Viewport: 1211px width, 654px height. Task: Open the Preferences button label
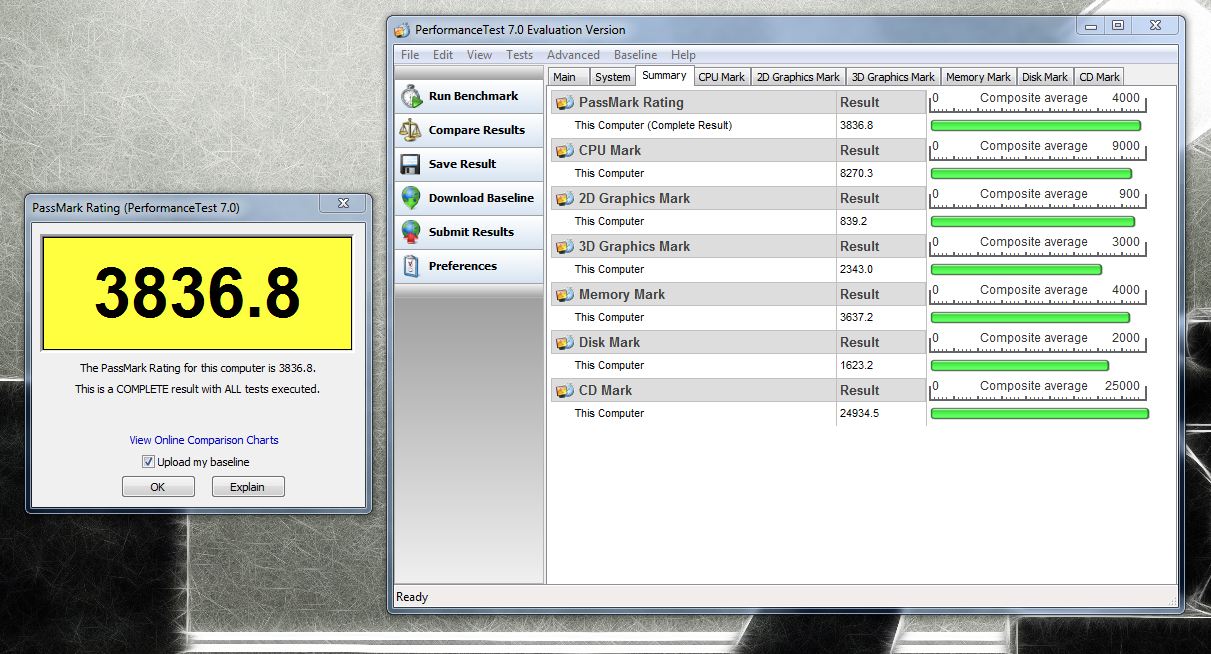pyautogui.click(x=463, y=266)
